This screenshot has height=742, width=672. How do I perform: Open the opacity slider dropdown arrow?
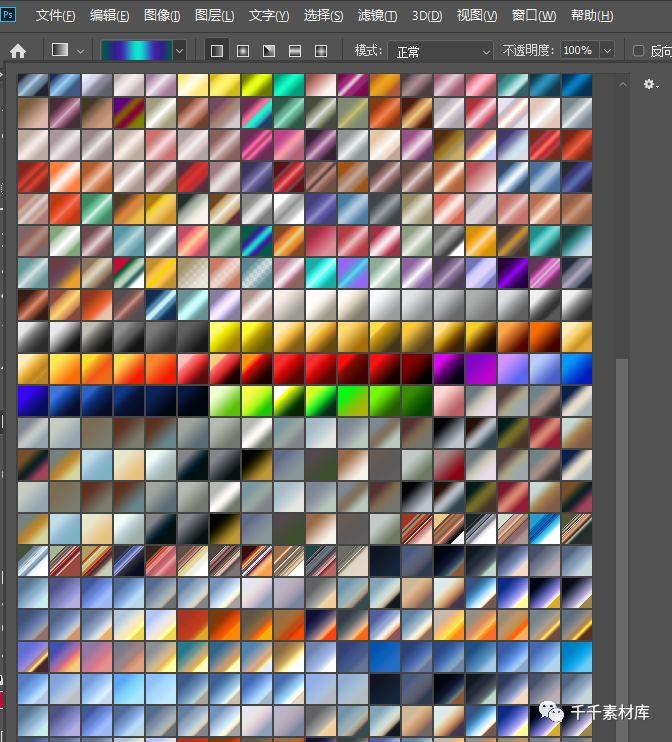click(x=607, y=50)
